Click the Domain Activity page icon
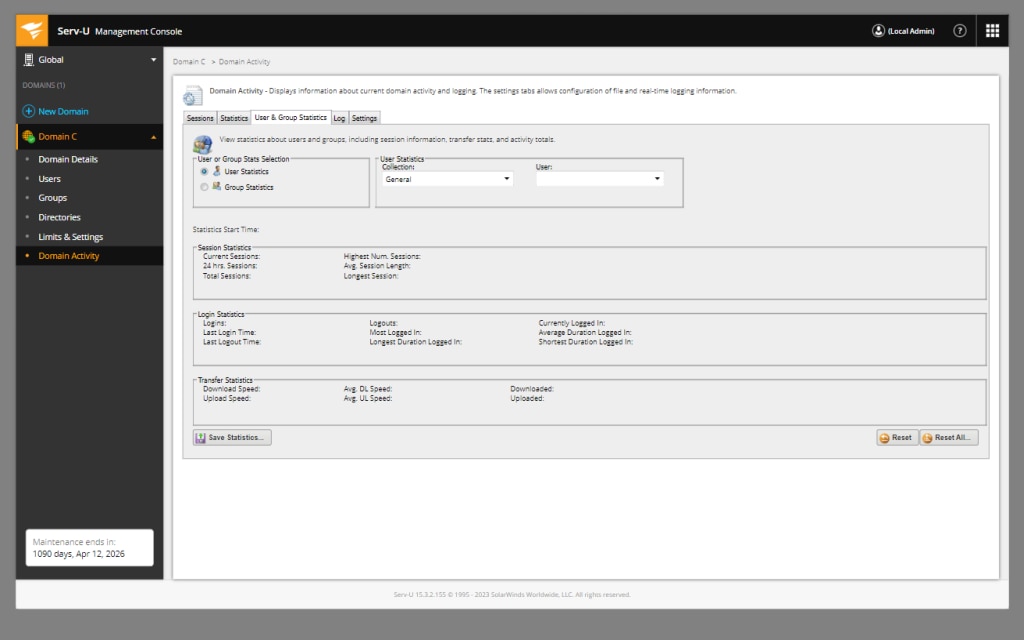 pyautogui.click(x=193, y=92)
